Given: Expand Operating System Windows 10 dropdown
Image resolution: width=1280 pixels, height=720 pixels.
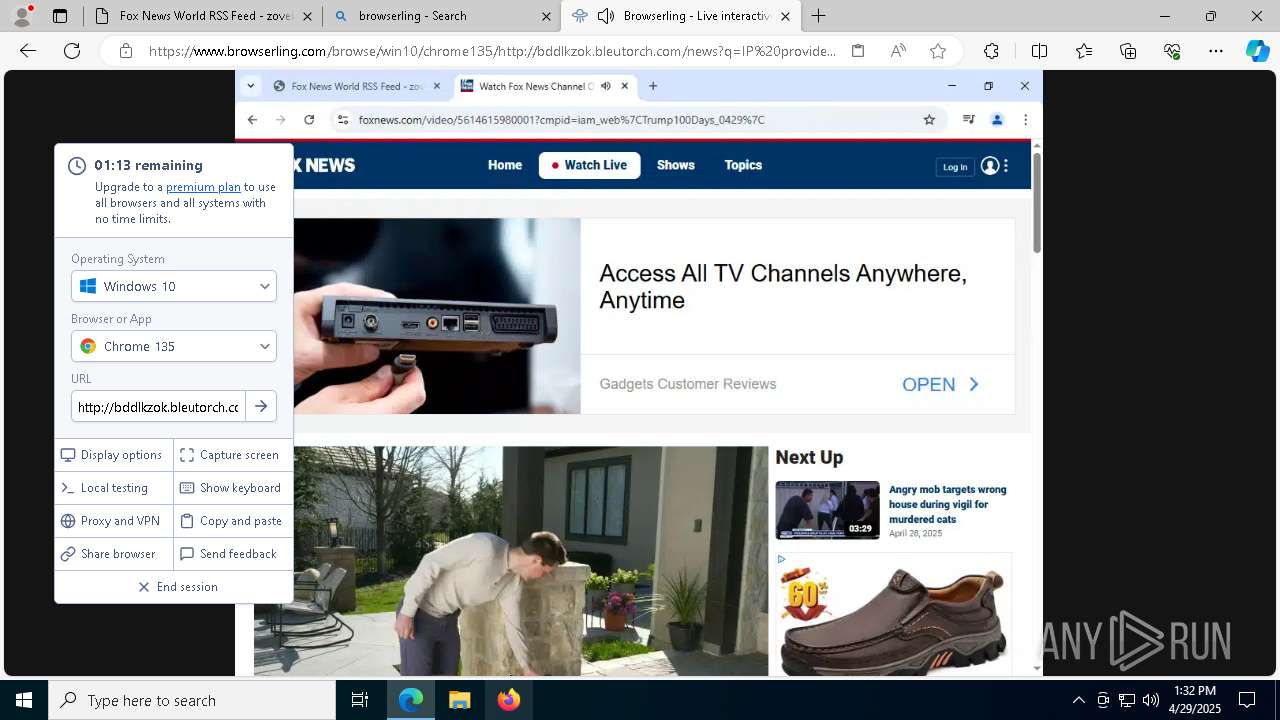Looking at the screenshot, I should point(174,286).
